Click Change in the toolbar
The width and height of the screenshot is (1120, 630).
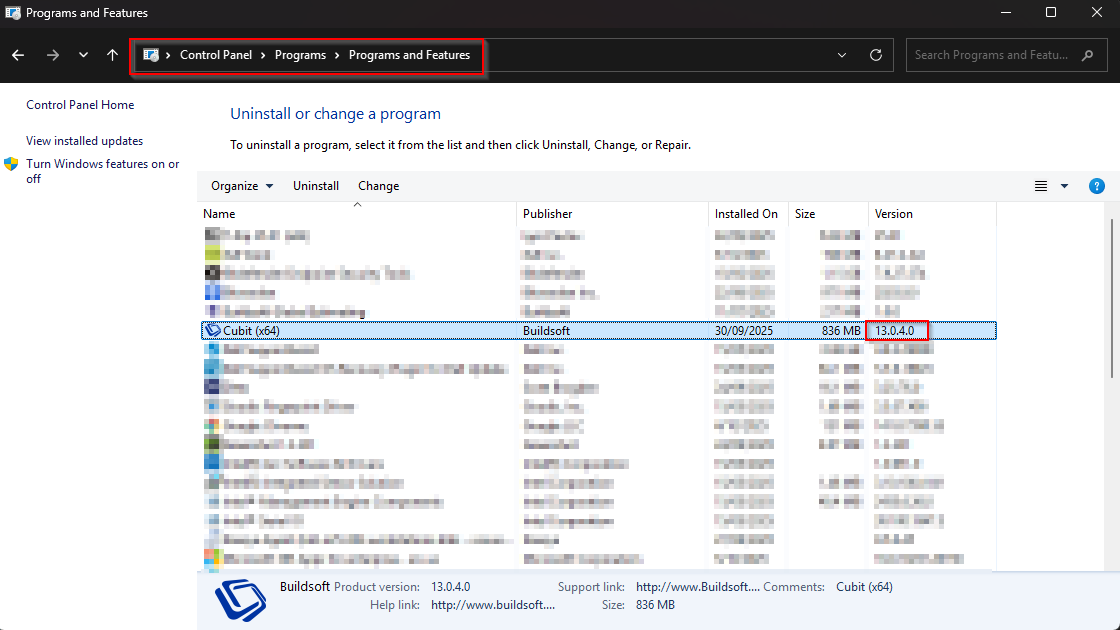(x=379, y=186)
